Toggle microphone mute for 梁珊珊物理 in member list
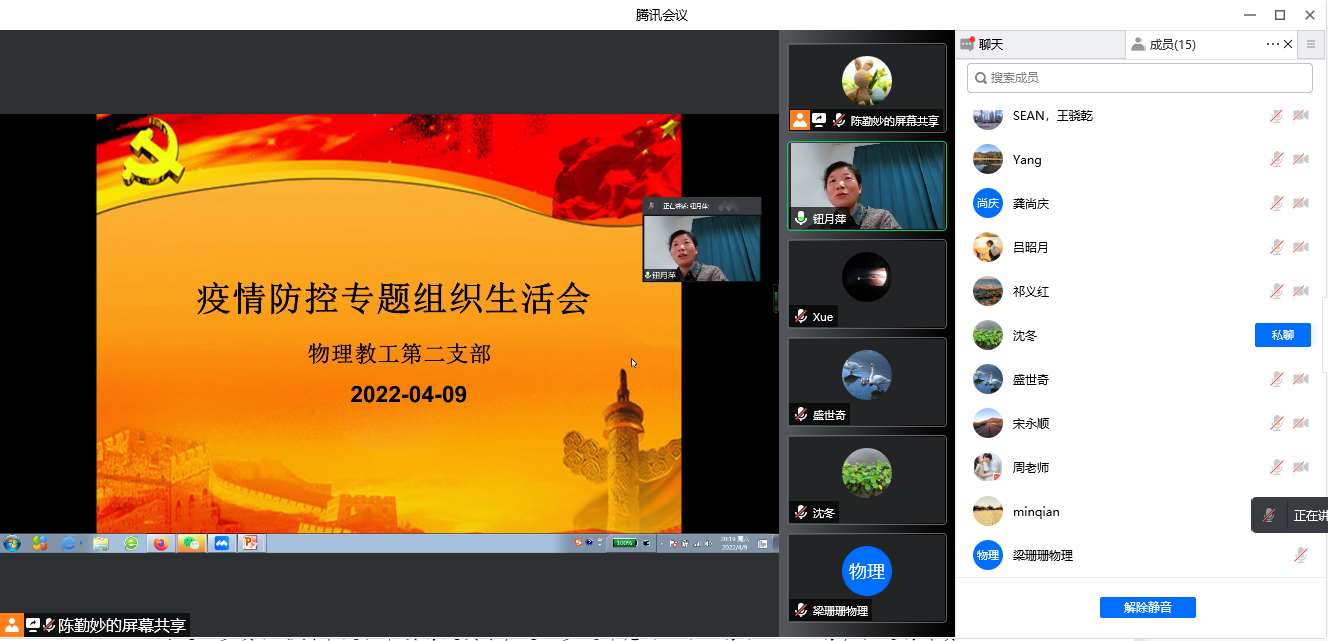The image size is (1328, 641). click(1300, 555)
